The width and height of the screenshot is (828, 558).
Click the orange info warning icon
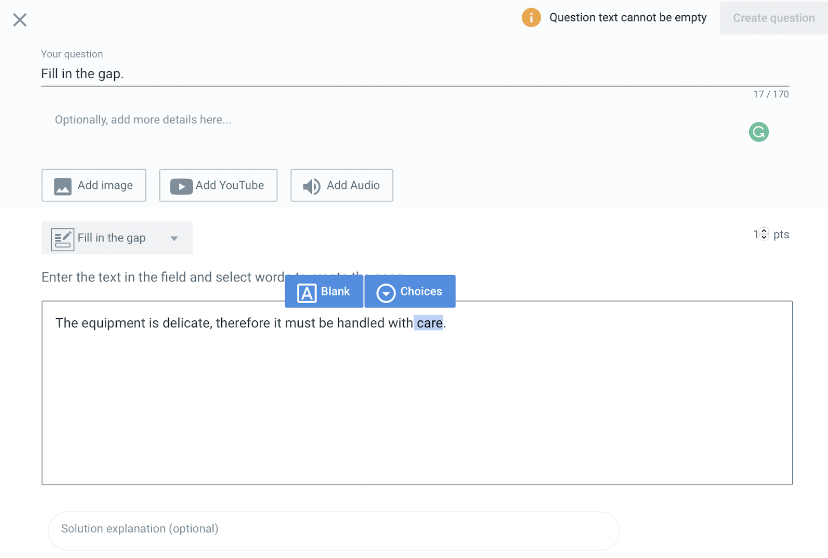[531, 17]
